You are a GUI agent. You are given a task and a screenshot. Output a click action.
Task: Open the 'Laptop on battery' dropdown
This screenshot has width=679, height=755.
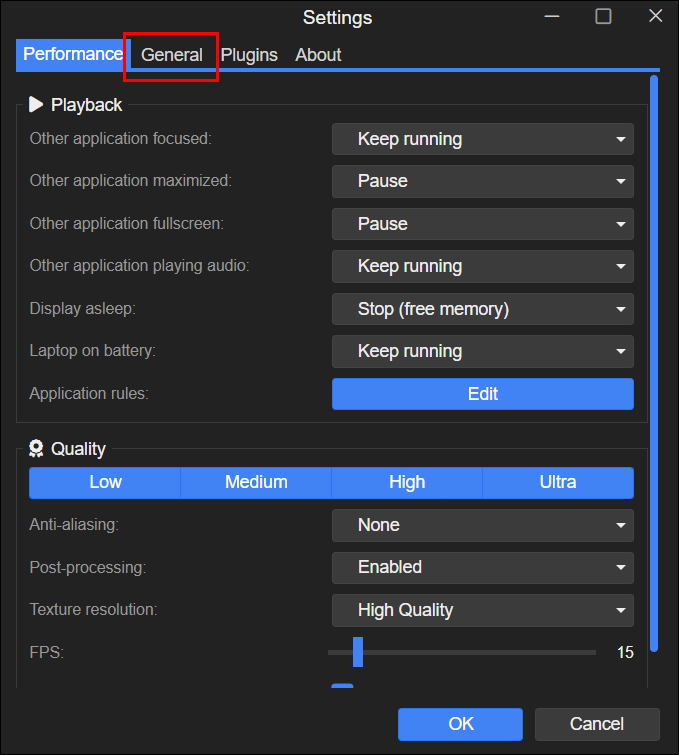[482, 351]
